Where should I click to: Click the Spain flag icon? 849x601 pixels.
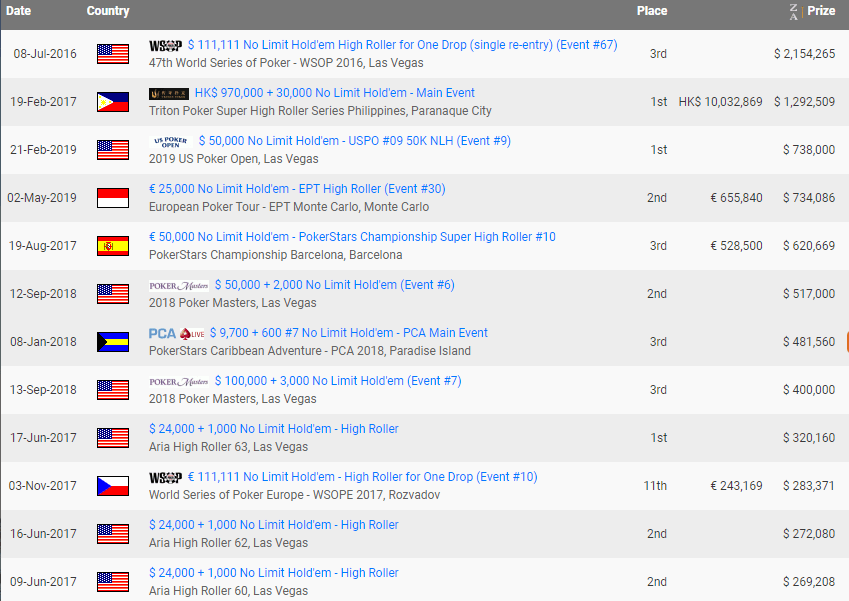click(x=112, y=246)
